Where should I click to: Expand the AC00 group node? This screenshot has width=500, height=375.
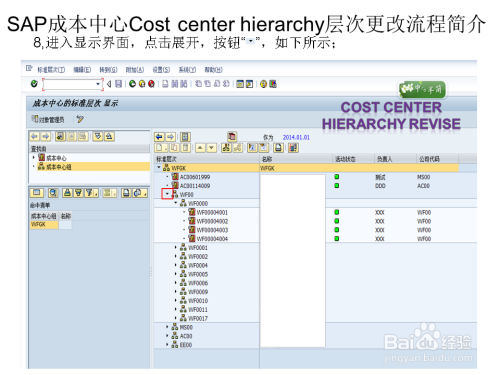(x=167, y=336)
